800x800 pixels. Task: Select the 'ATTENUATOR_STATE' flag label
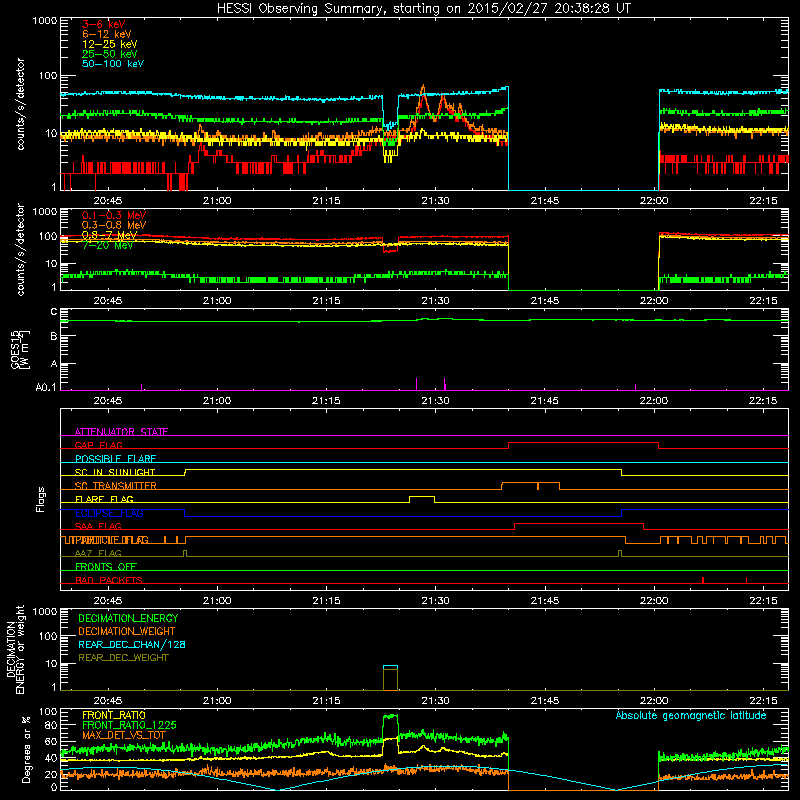(x=121, y=432)
